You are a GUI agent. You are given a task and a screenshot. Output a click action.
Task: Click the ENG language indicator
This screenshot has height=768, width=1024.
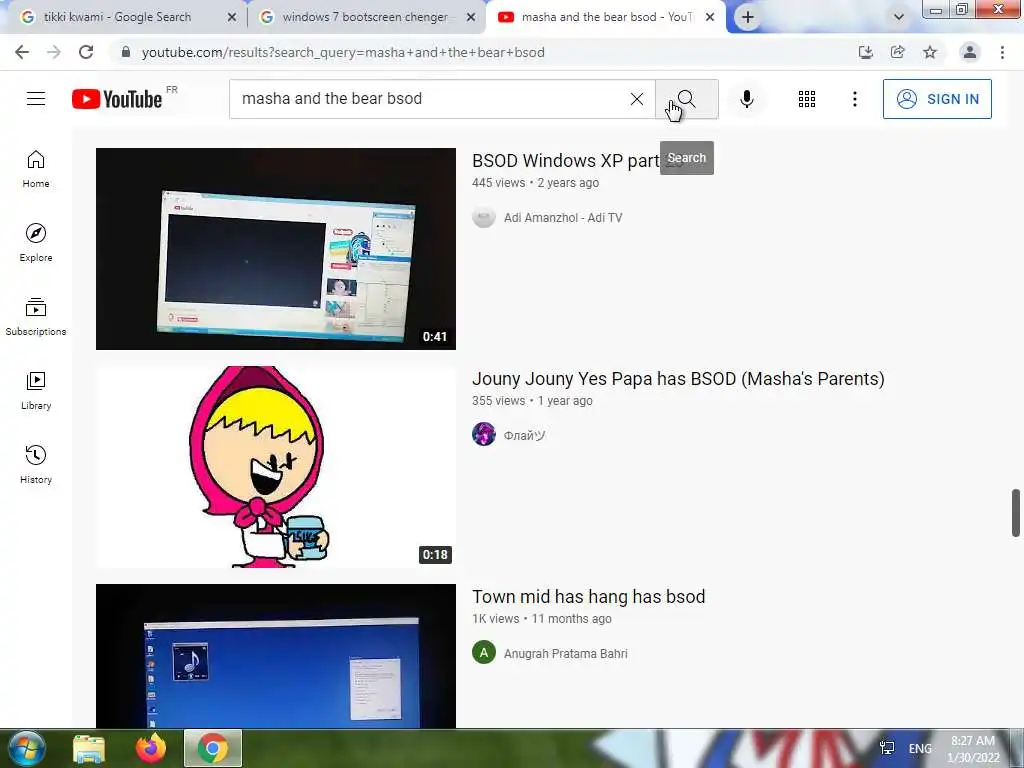pos(920,748)
